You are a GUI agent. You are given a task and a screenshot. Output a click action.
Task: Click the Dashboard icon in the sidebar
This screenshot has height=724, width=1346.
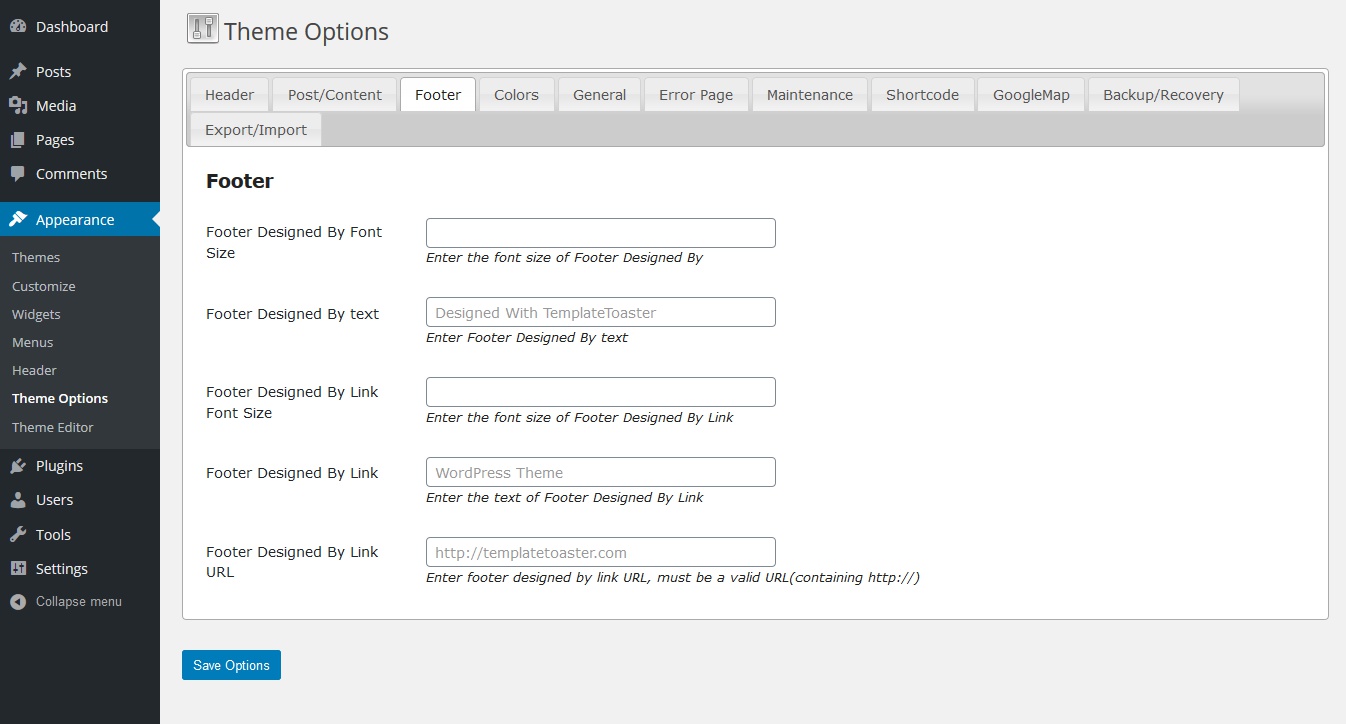16,26
